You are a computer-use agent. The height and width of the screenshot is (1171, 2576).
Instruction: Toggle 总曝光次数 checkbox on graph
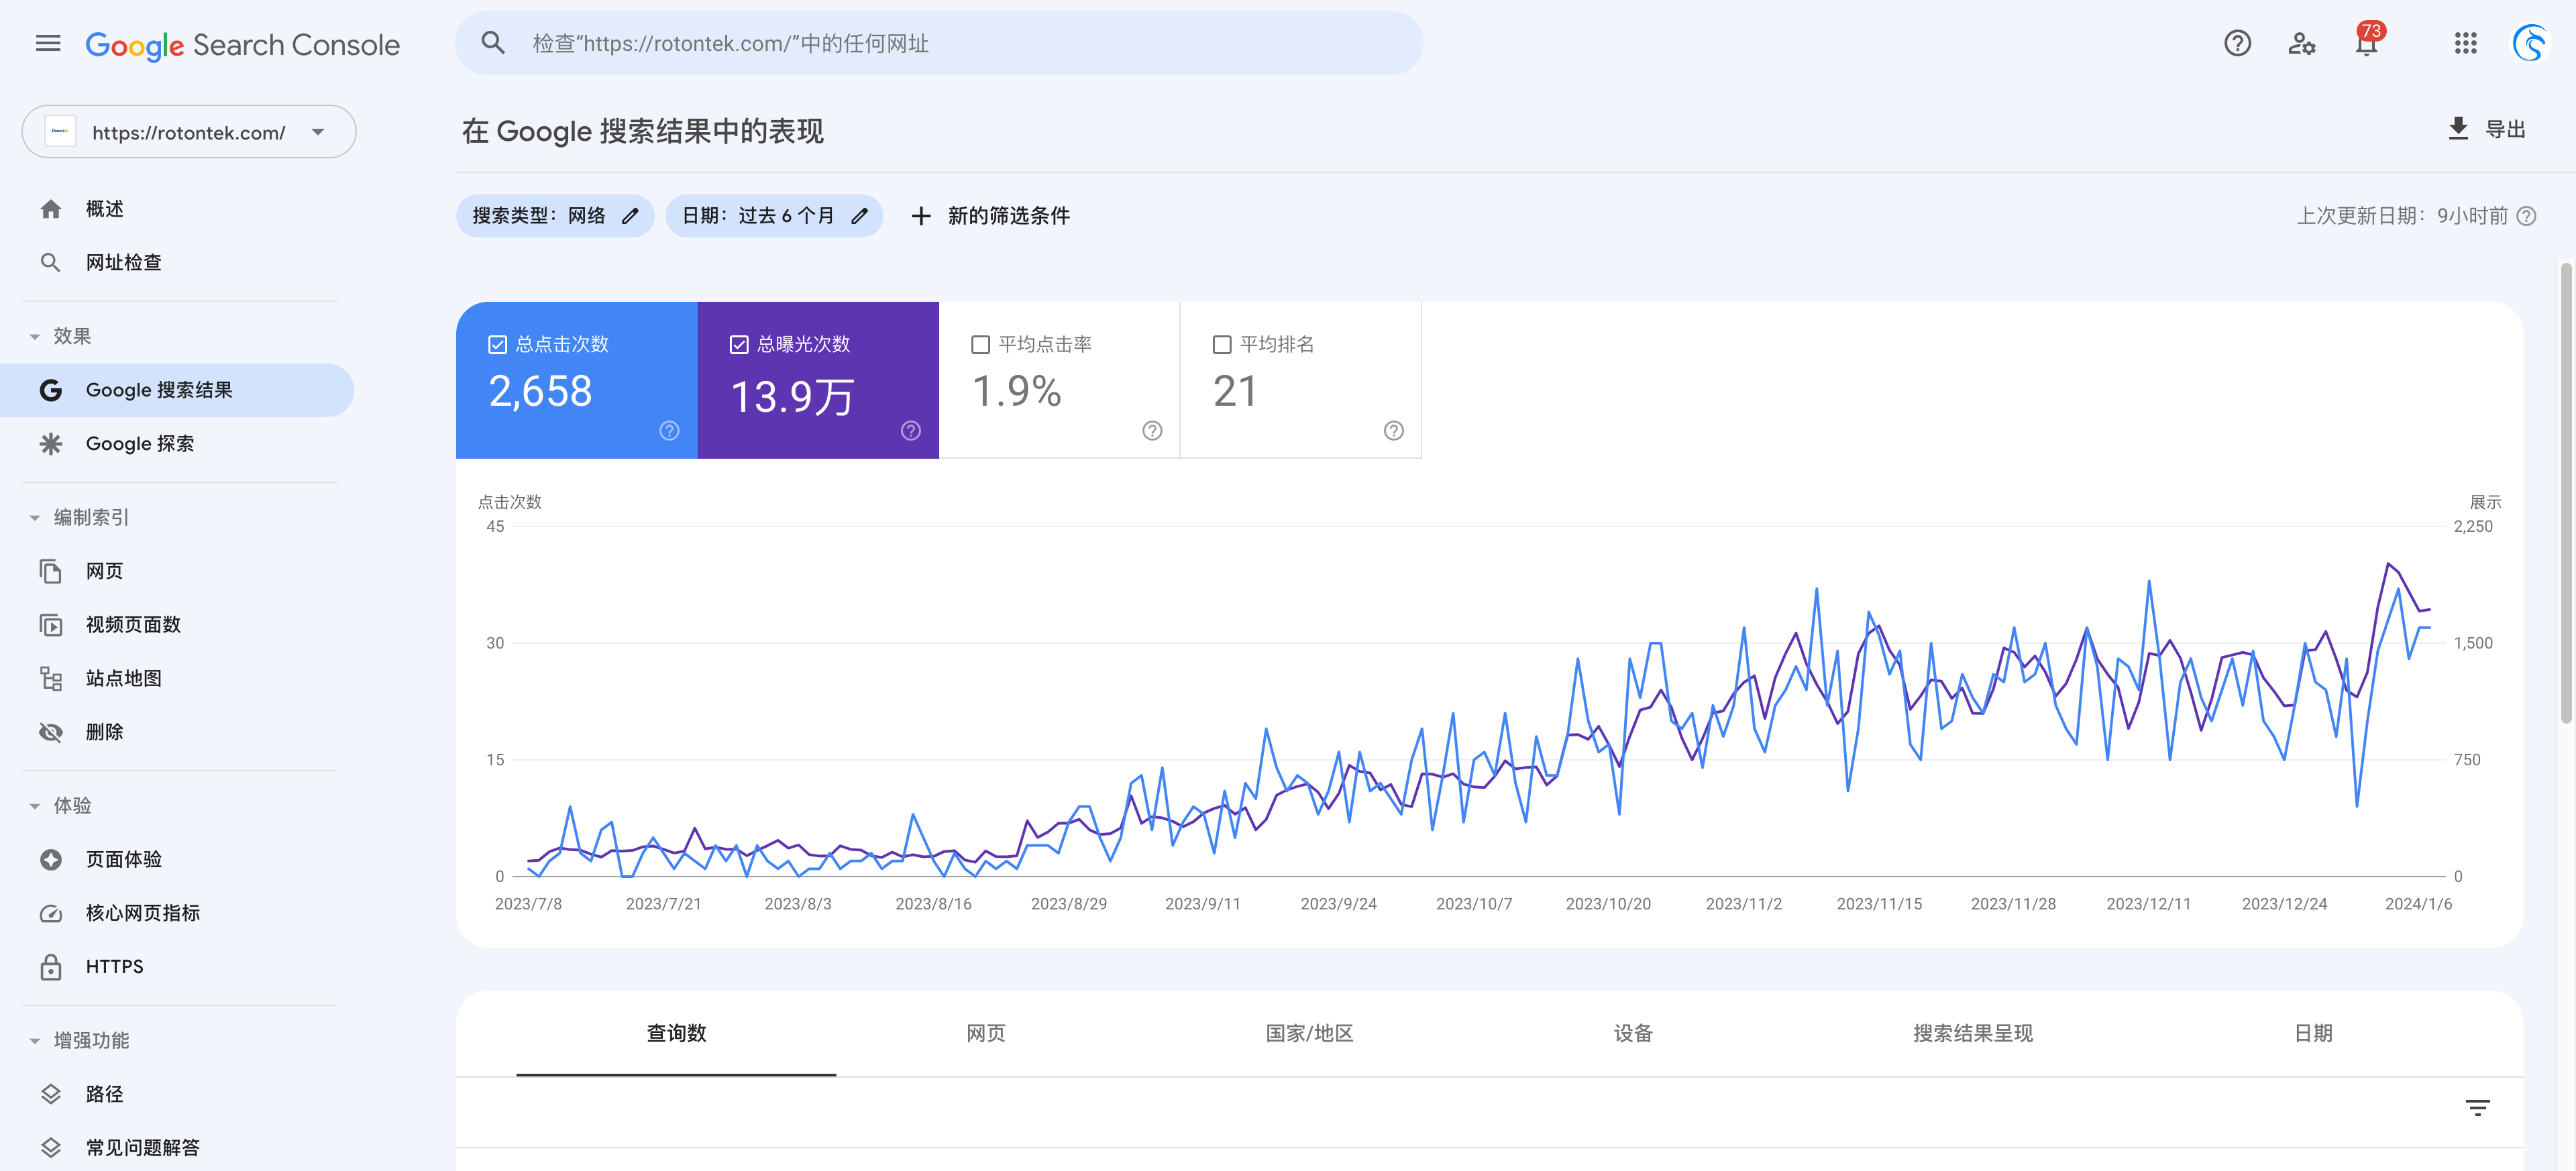pos(738,343)
